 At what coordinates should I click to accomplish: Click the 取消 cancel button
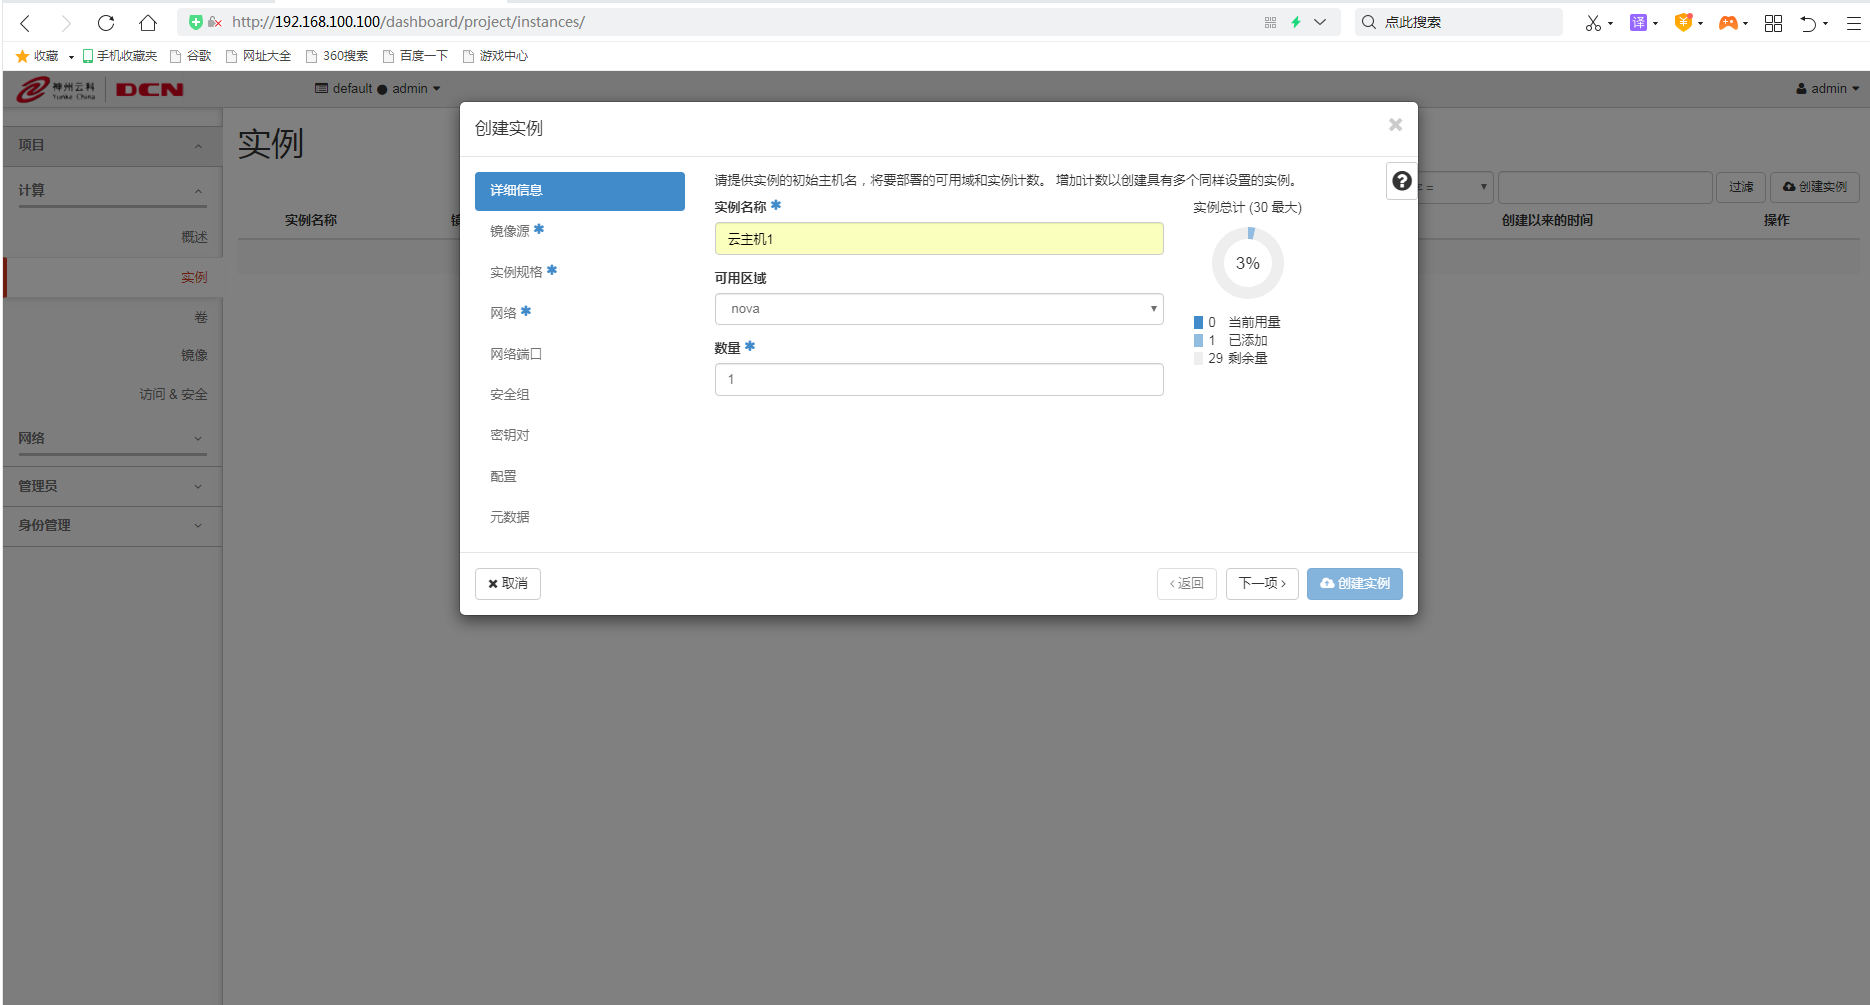click(508, 584)
